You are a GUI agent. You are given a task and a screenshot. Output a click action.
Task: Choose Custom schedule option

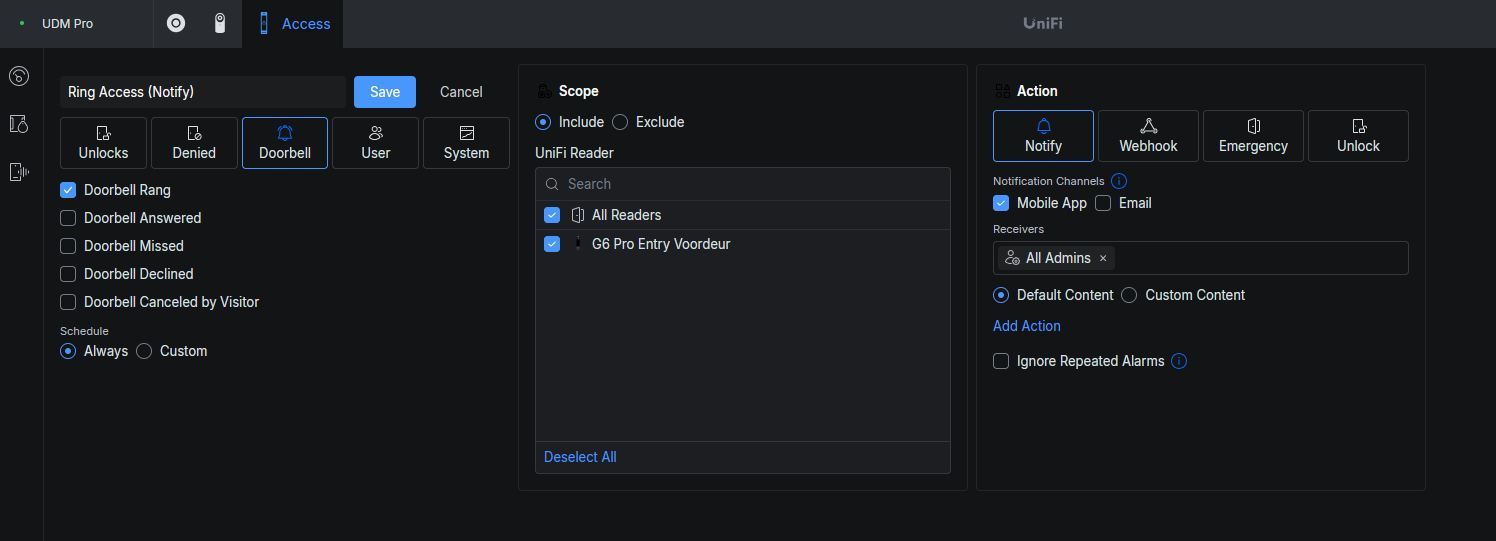[144, 351]
